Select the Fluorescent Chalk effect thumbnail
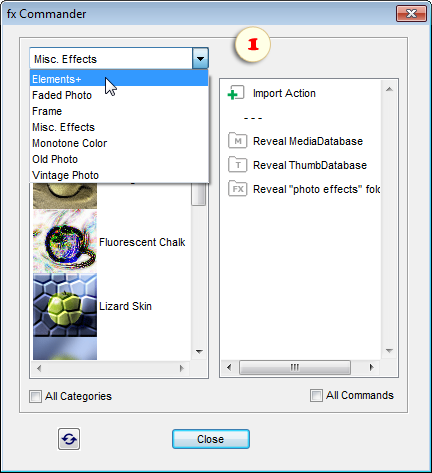 pyautogui.click(x=65, y=242)
